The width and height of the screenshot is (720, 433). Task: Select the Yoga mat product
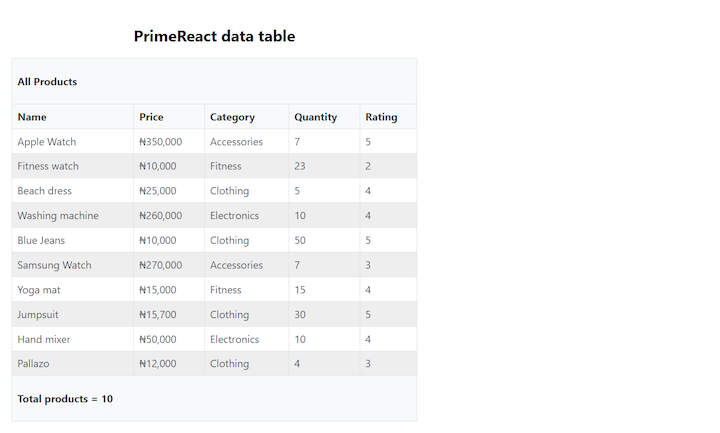click(x=39, y=290)
